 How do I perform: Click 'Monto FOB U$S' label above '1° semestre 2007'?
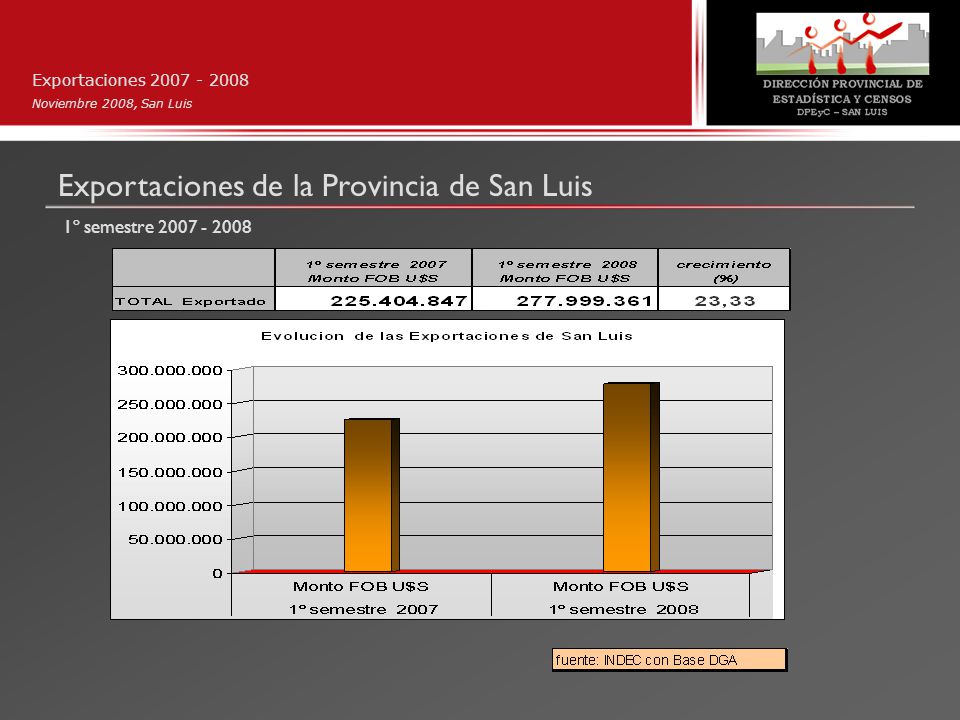pyautogui.click(x=361, y=587)
